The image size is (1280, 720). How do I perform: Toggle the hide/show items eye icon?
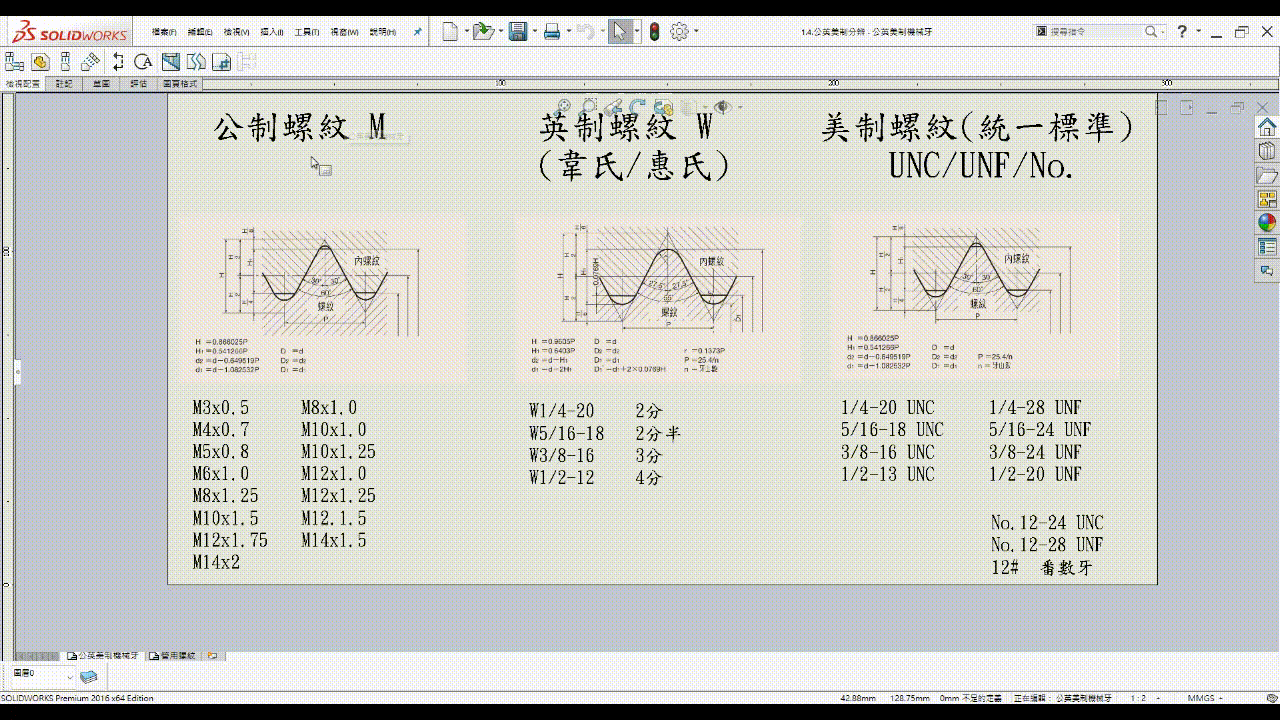click(x=722, y=106)
